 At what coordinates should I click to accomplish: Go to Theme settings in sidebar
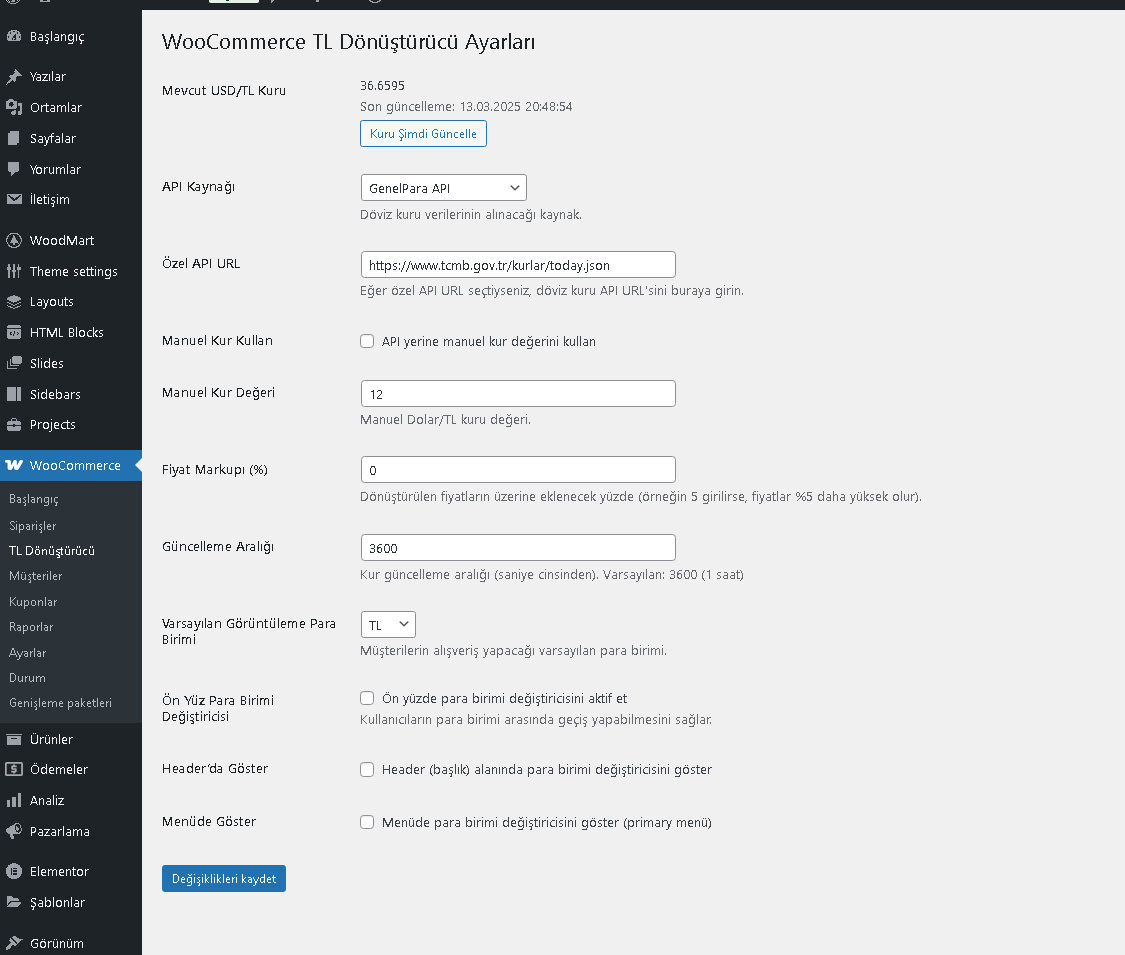click(x=73, y=271)
